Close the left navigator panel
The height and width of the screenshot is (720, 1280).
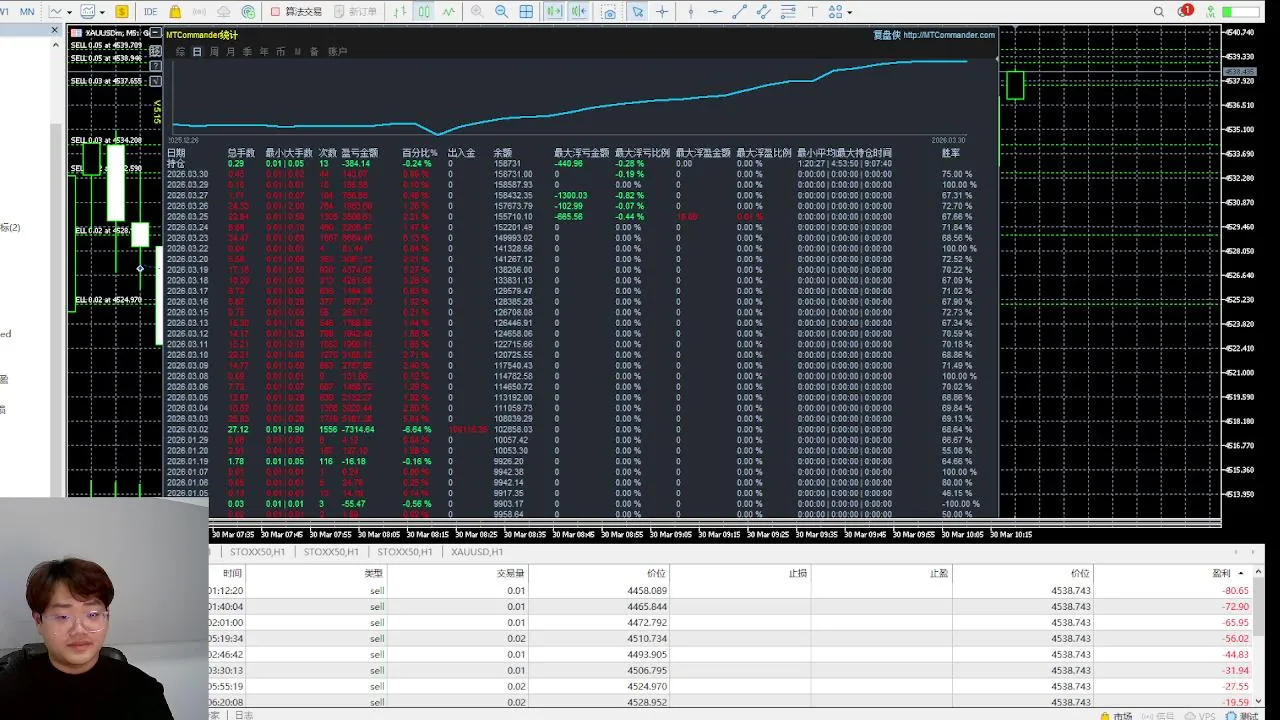(x=55, y=30)
